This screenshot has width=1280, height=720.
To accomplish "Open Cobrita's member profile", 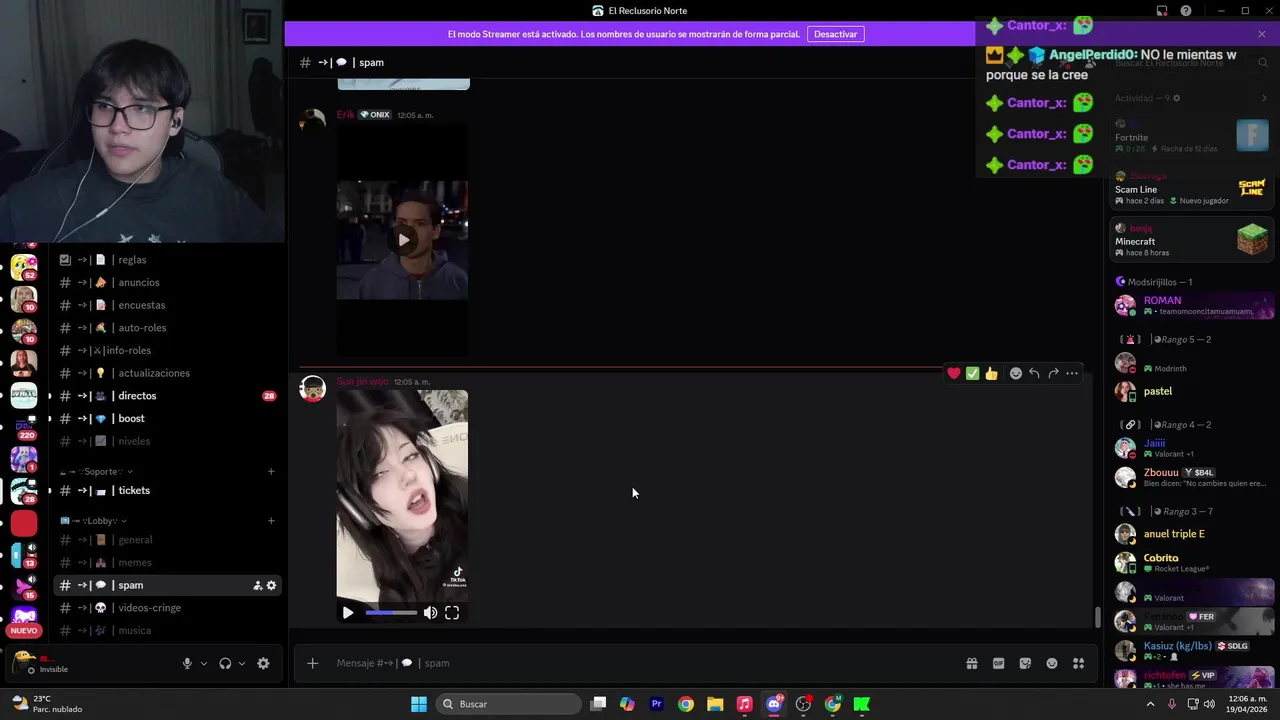I will [x=1192, y=563].
